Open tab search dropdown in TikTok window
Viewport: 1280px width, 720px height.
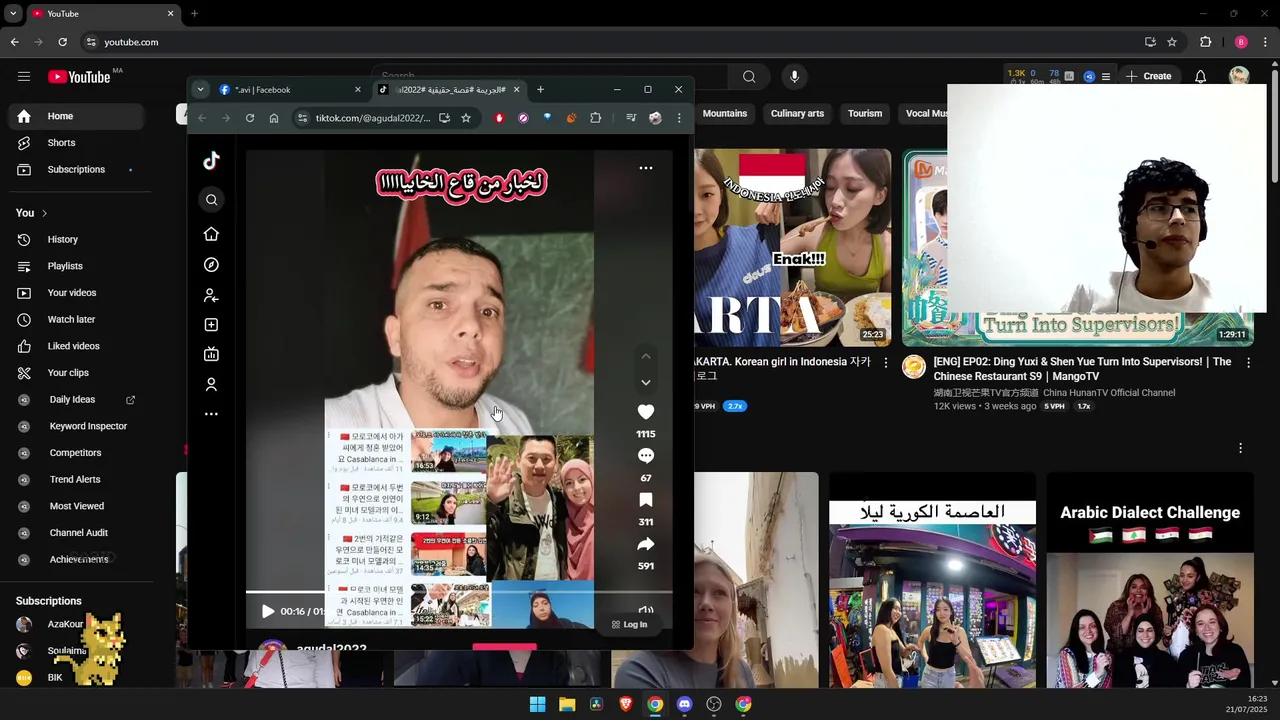200,90
